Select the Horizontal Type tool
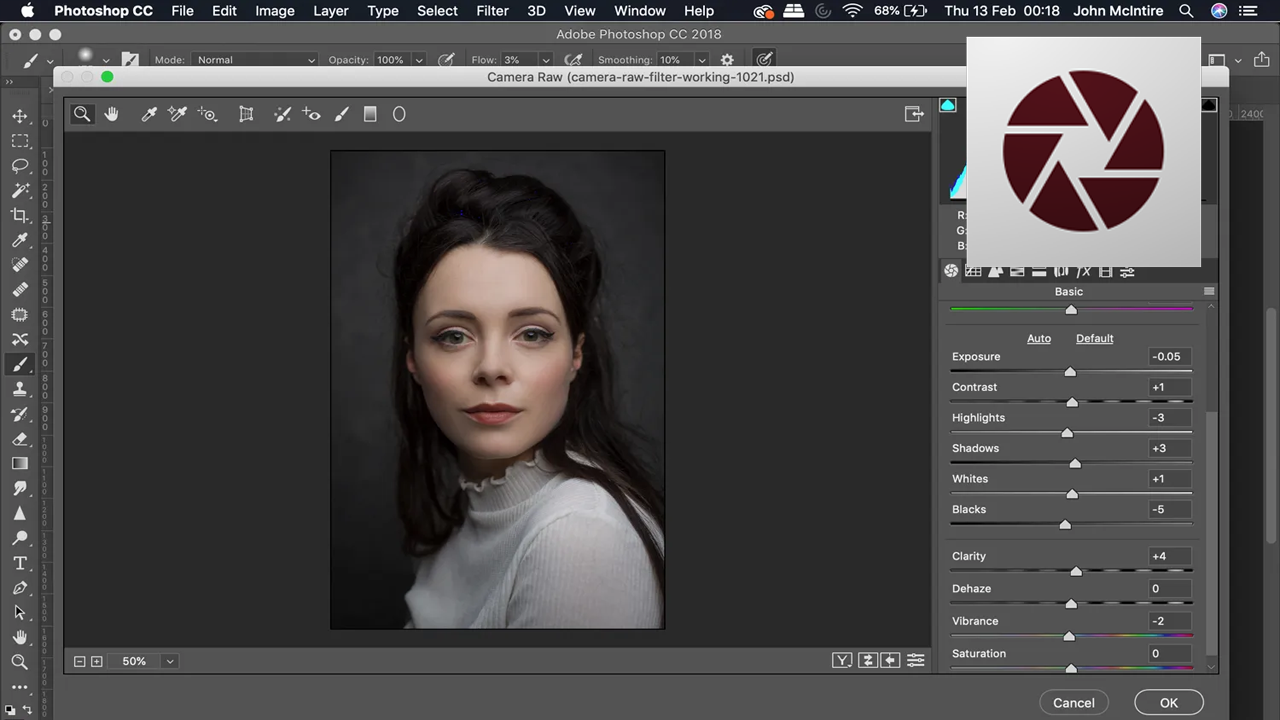The width and height of the screenshot is (1280, 720). click(x=20, y=563)
